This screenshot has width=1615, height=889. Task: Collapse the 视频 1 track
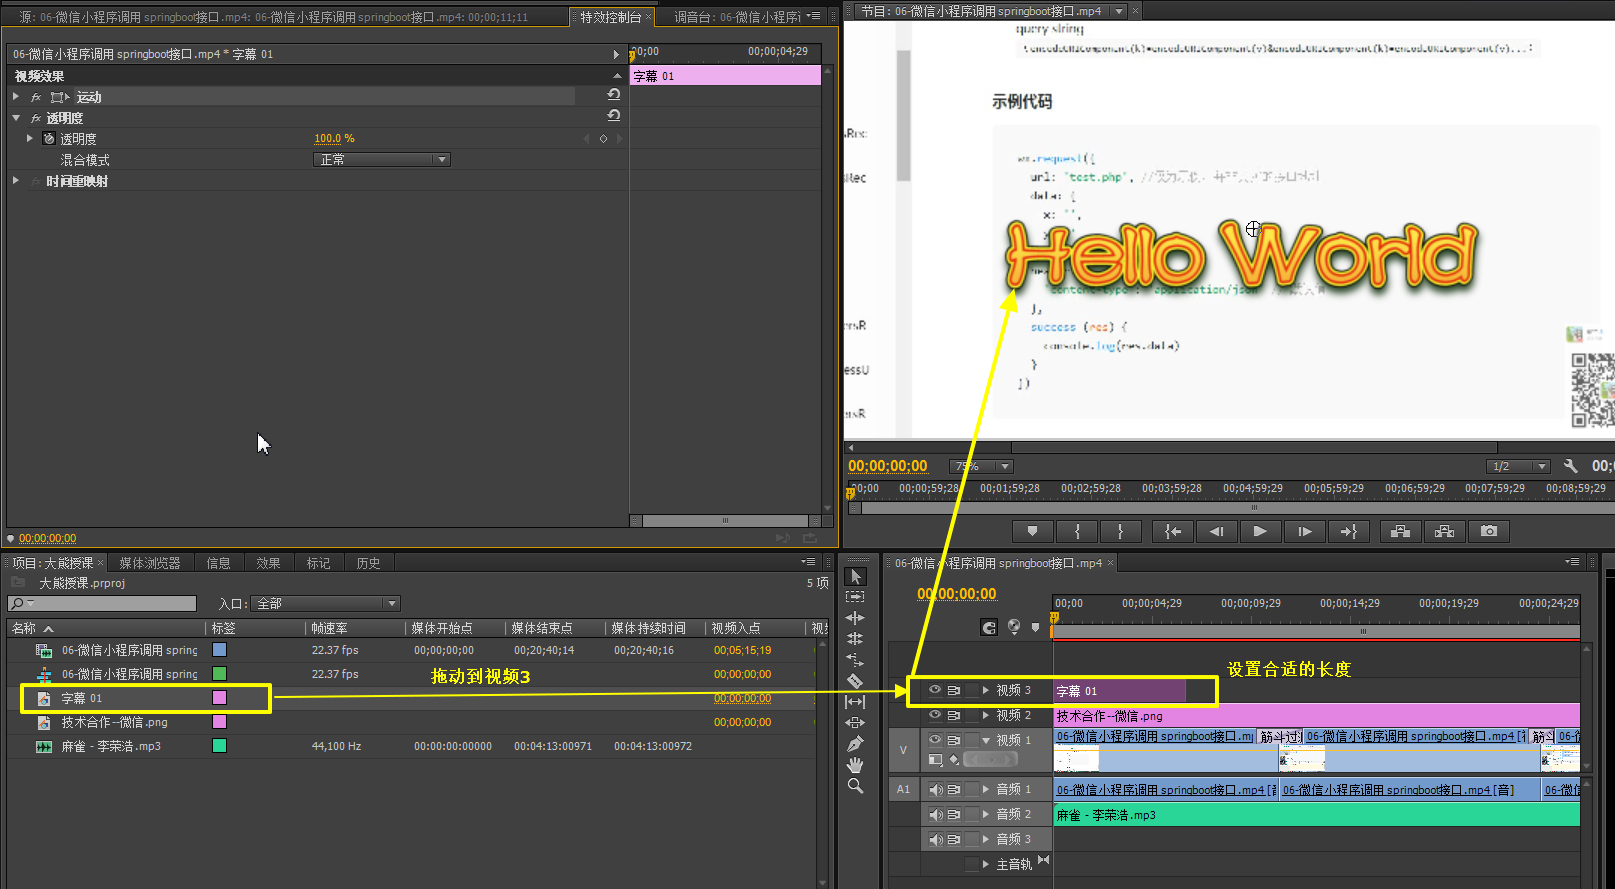[986, 740]
